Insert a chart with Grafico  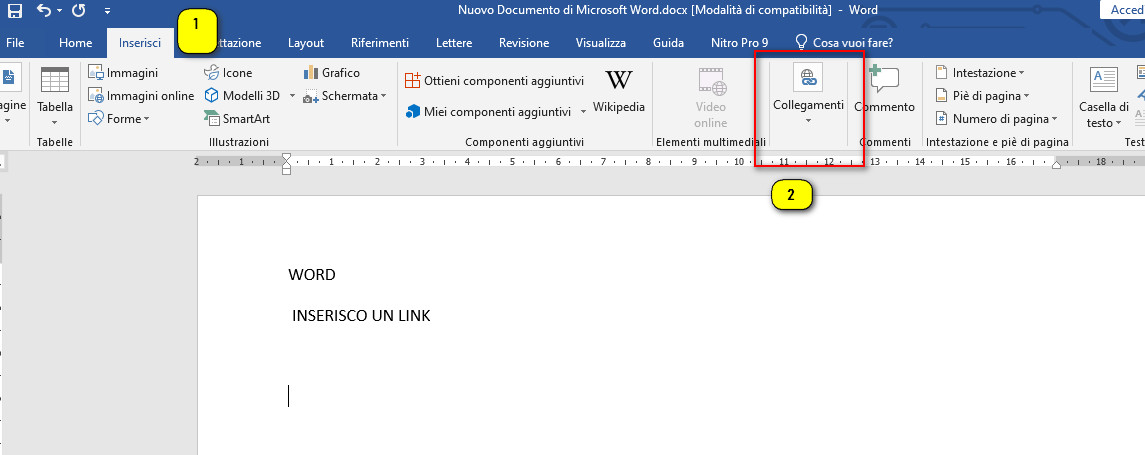(332, 73)
